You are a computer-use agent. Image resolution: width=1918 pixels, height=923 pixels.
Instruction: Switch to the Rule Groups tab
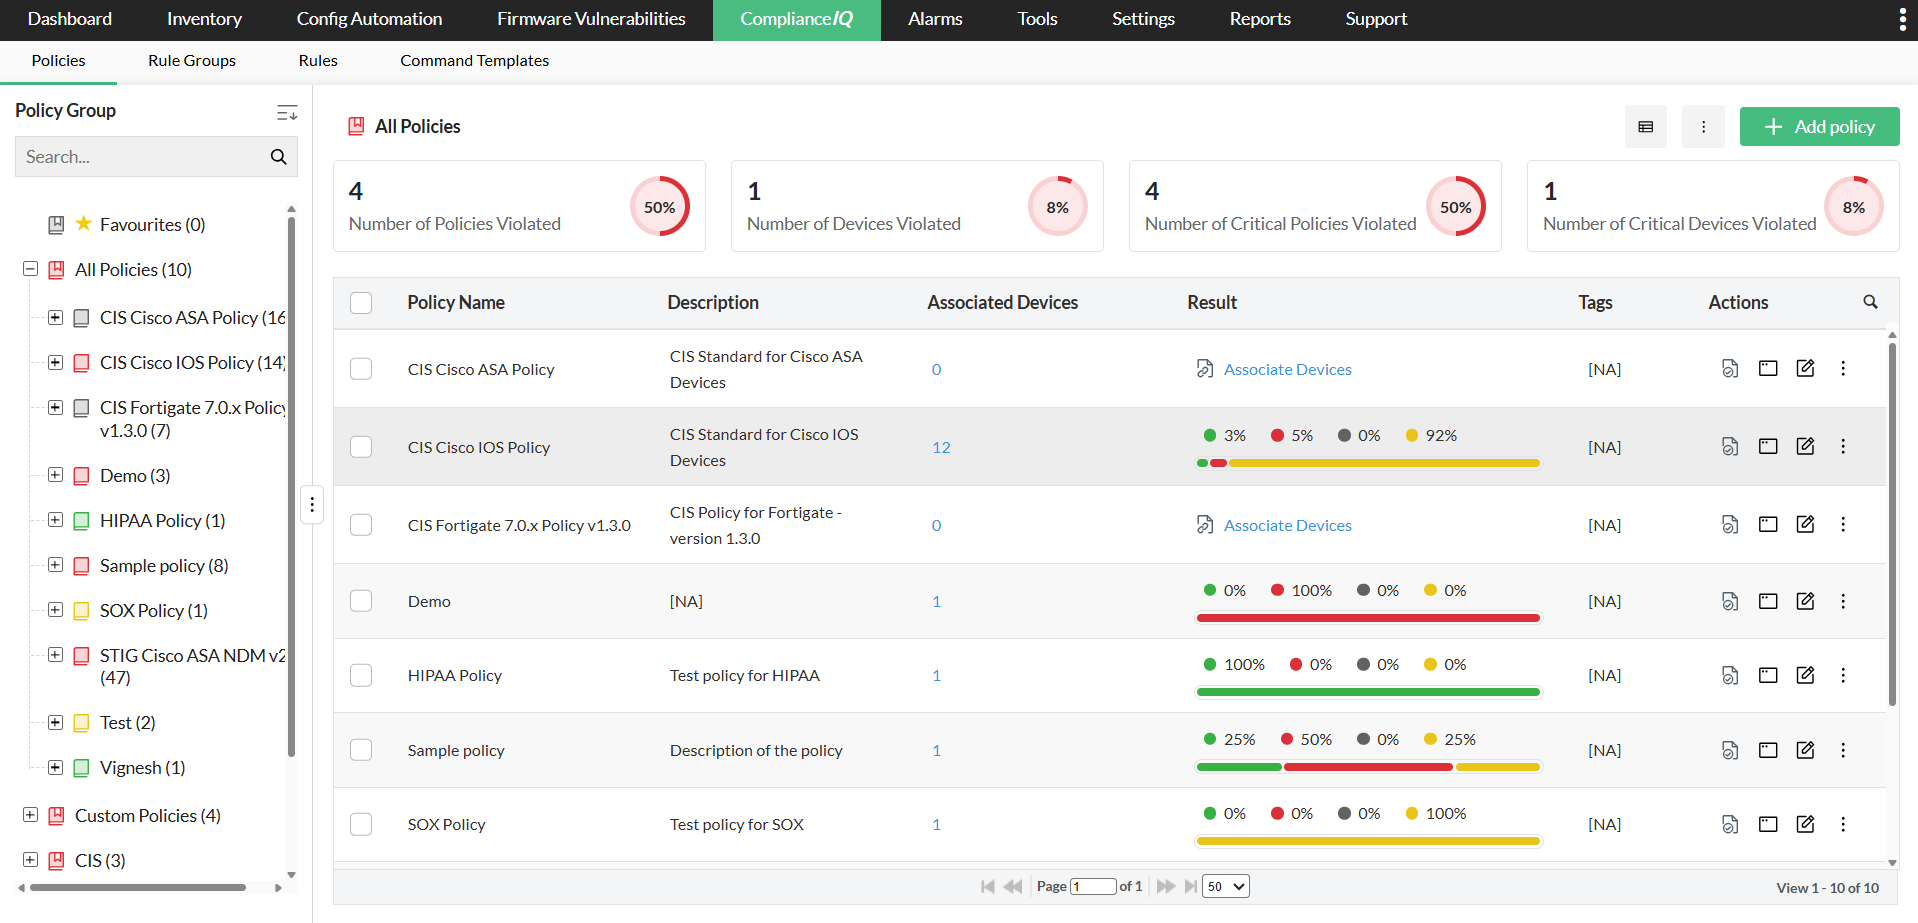[192, 61]
